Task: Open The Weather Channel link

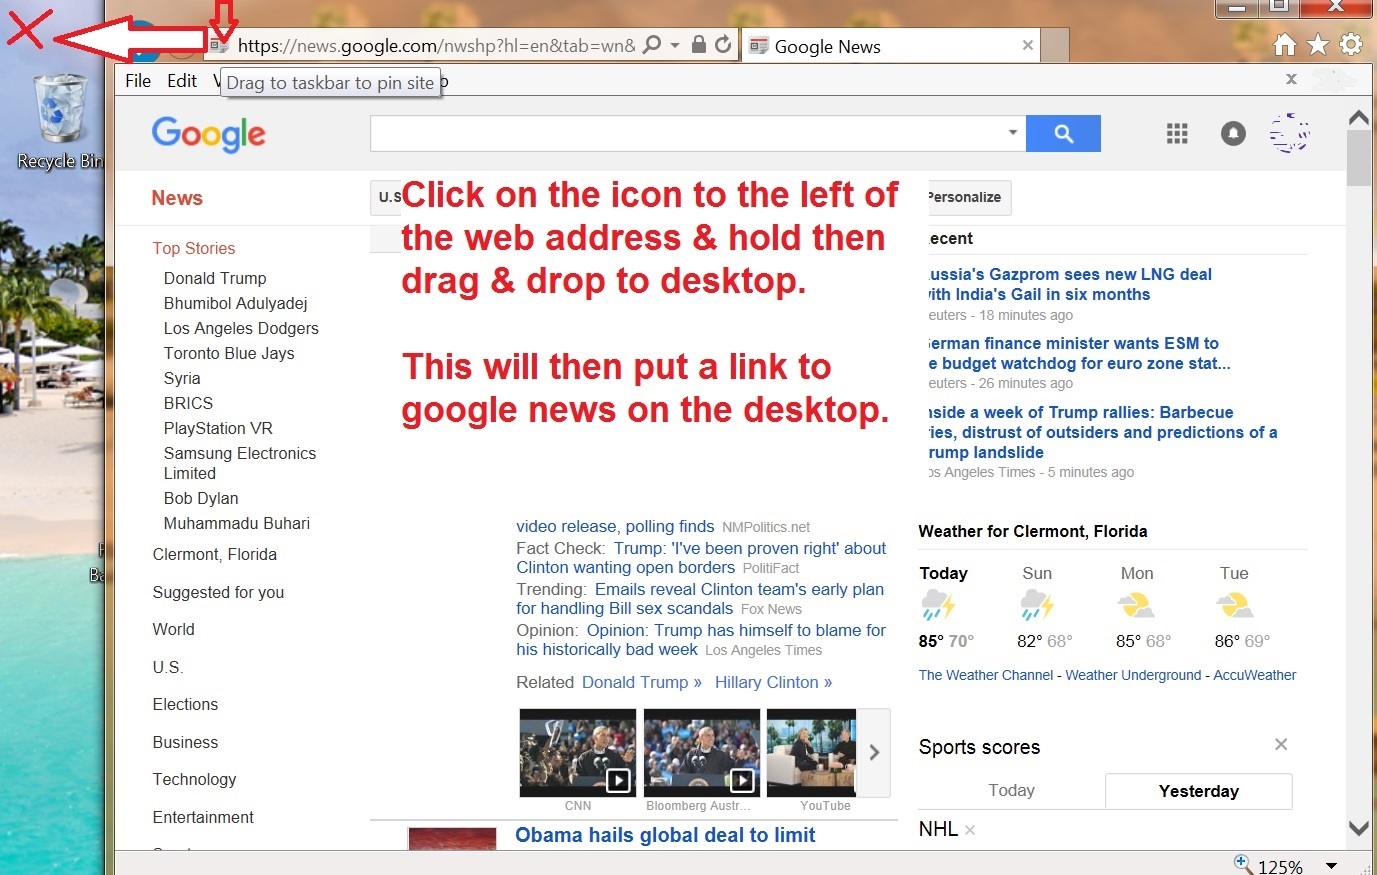Action: point(986,675)
